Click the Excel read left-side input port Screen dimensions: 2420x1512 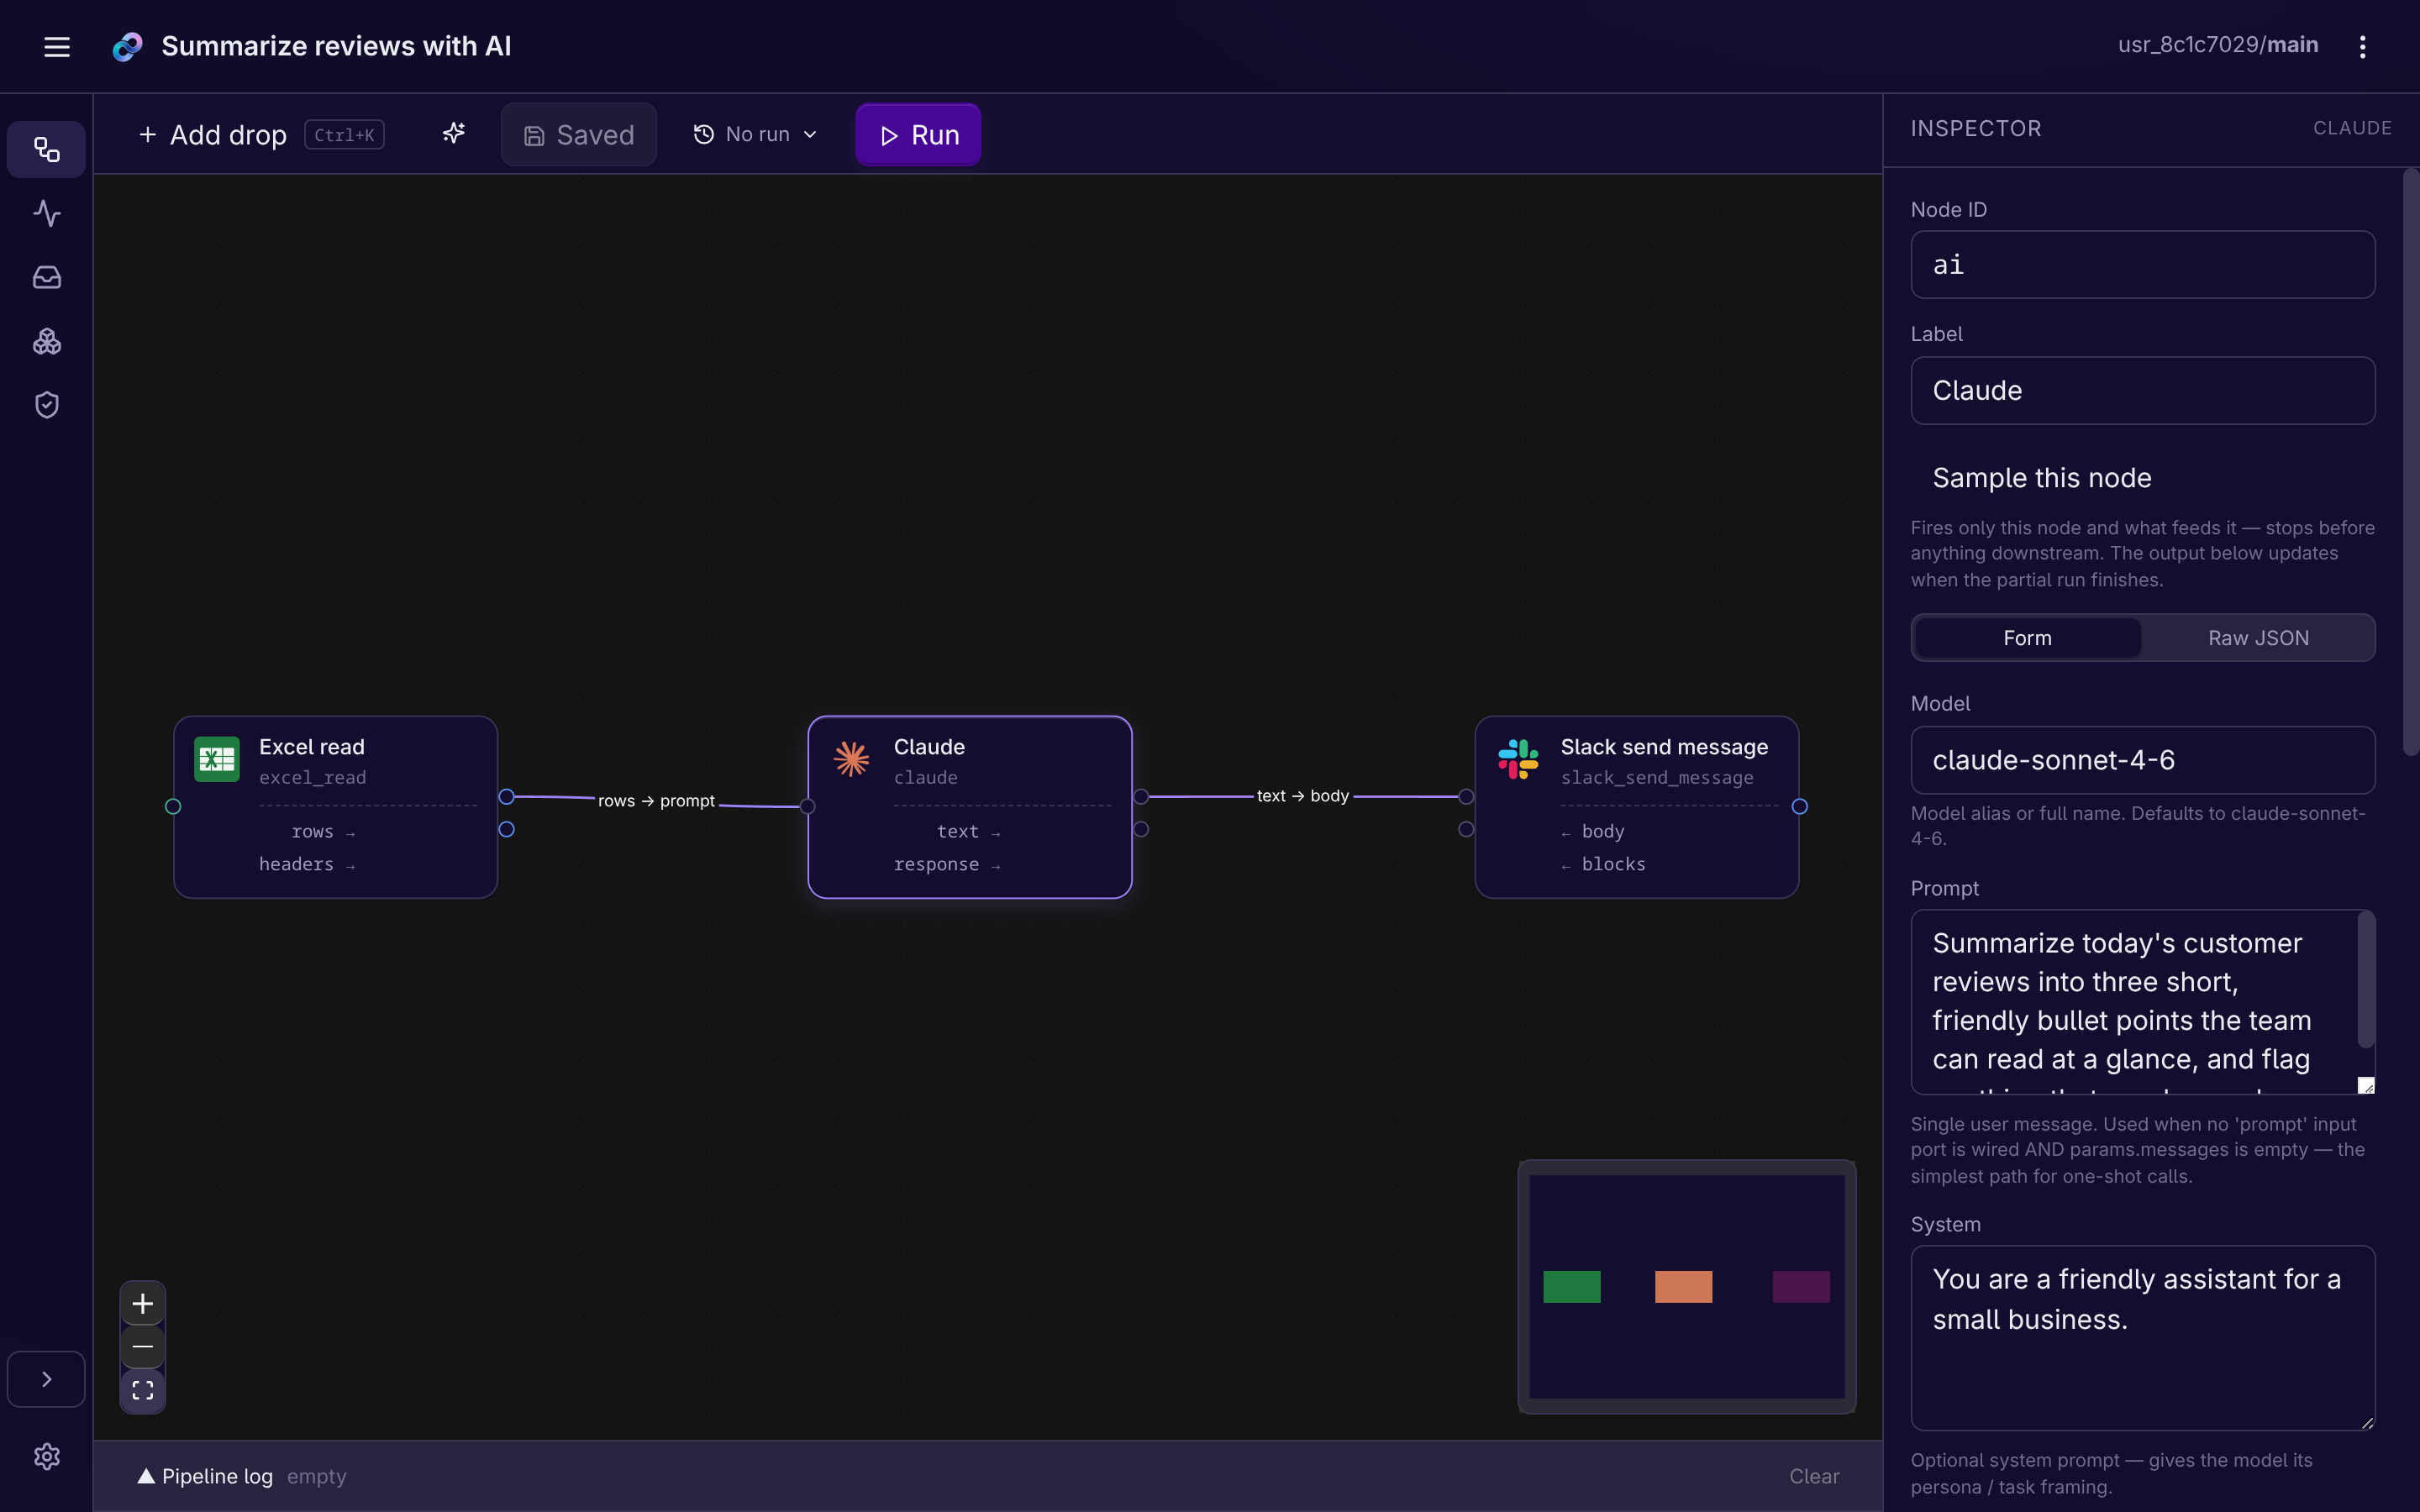coord(173,806)
